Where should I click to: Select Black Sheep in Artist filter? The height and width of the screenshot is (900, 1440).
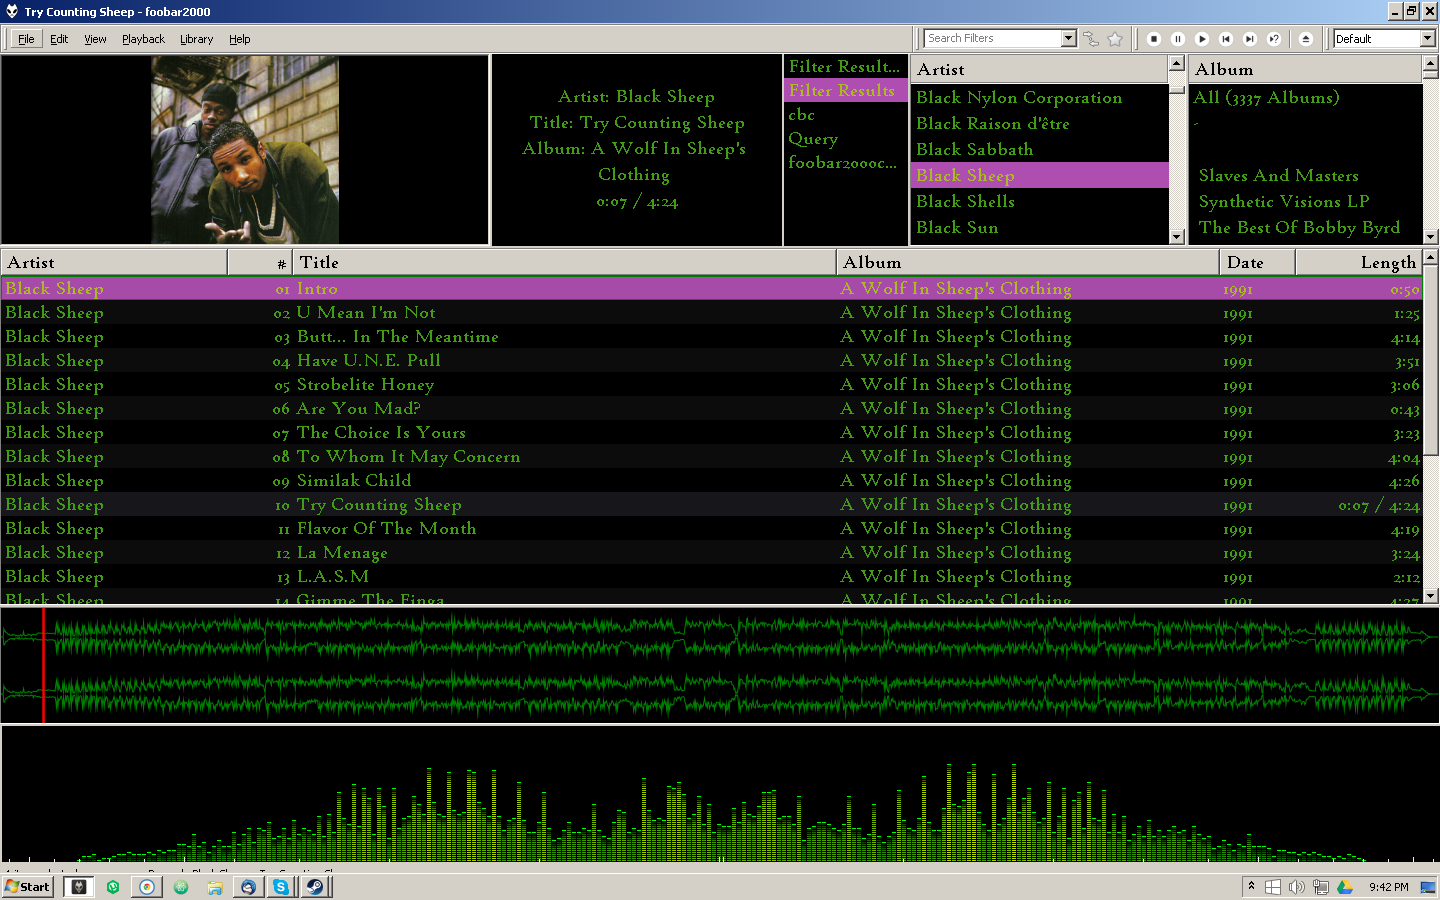pyautogui.click(x=1040, y=175)
